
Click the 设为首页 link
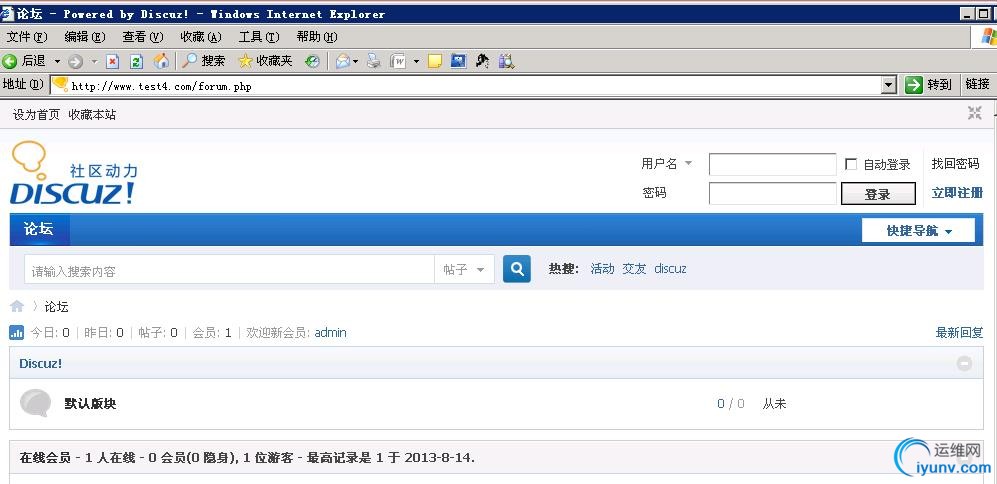pyautogui.click(x=36, y=115)
